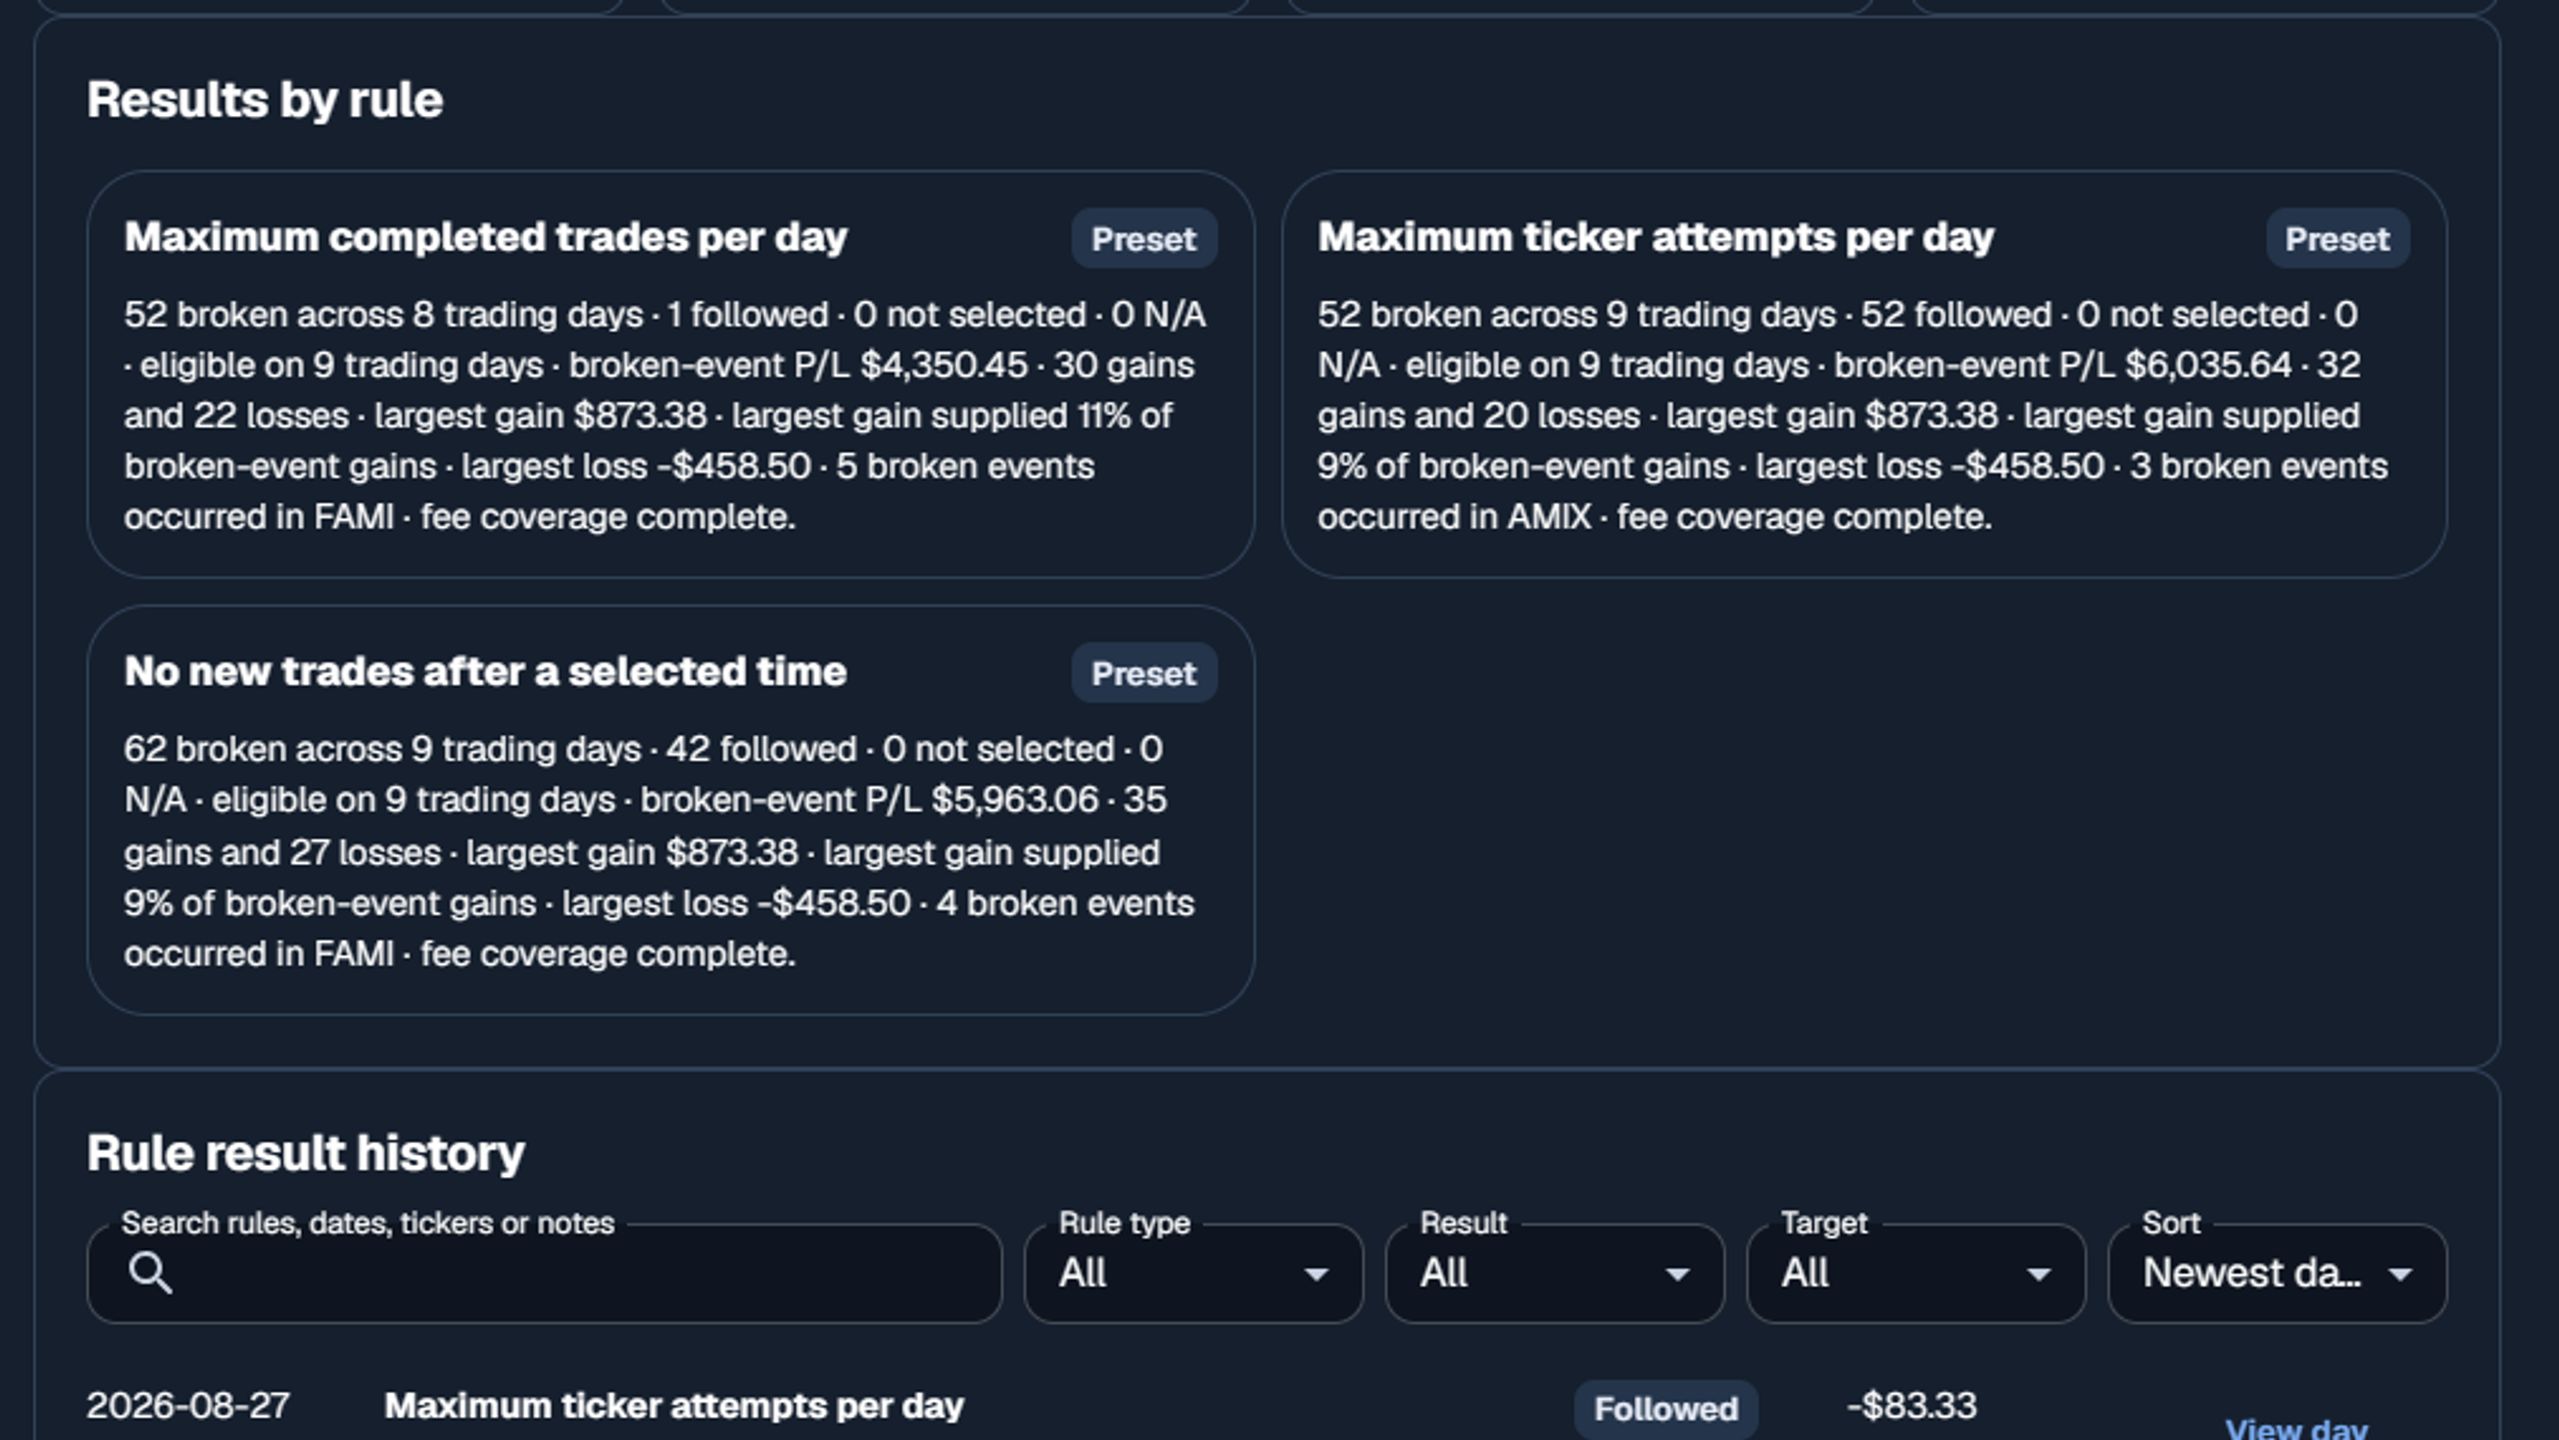Open the Target filter dropdown

1915,1273
